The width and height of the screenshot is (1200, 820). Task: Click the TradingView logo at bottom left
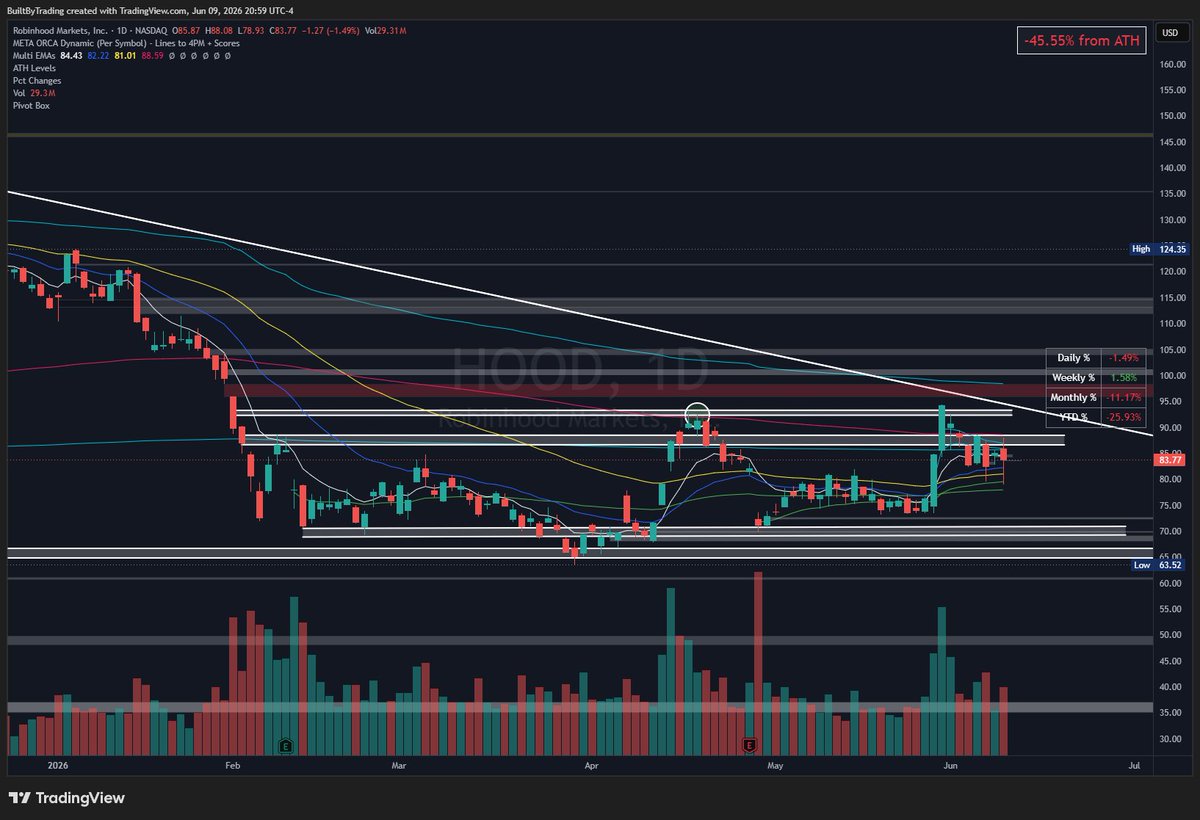tap(67, 798)
